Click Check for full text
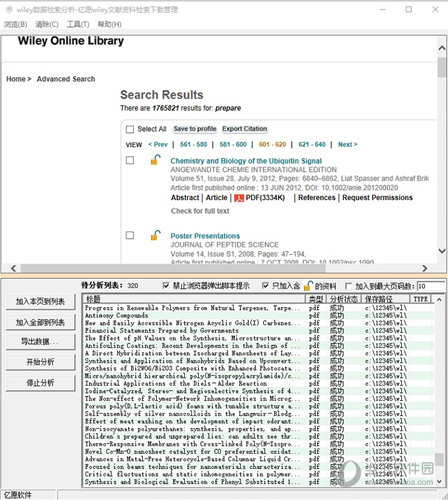This screenshot has width=448, height=500. pyautogui.click(x=200, y=211)
